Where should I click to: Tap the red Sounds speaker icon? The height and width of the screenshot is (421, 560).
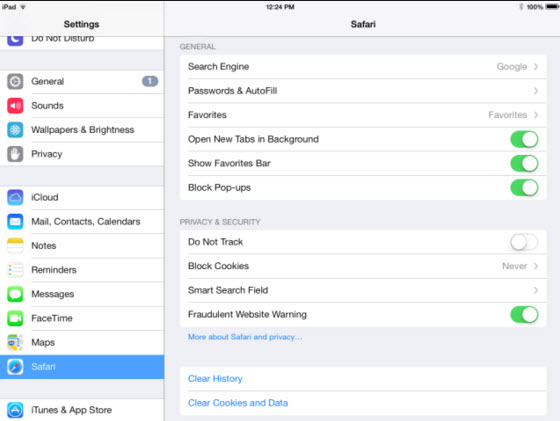click(x=15, y=106)
